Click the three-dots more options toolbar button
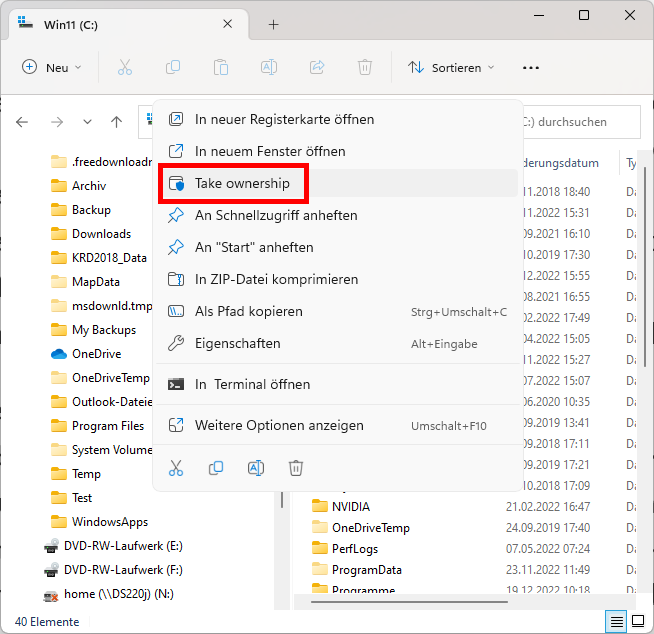Screen dimensions: 654x634 530,67
